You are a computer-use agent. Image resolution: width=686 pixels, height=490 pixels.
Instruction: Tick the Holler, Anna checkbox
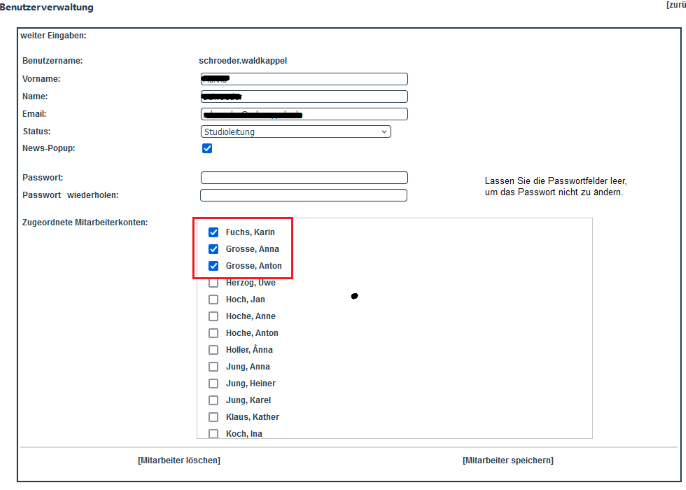pyautogui.click(x=213, y=350)
